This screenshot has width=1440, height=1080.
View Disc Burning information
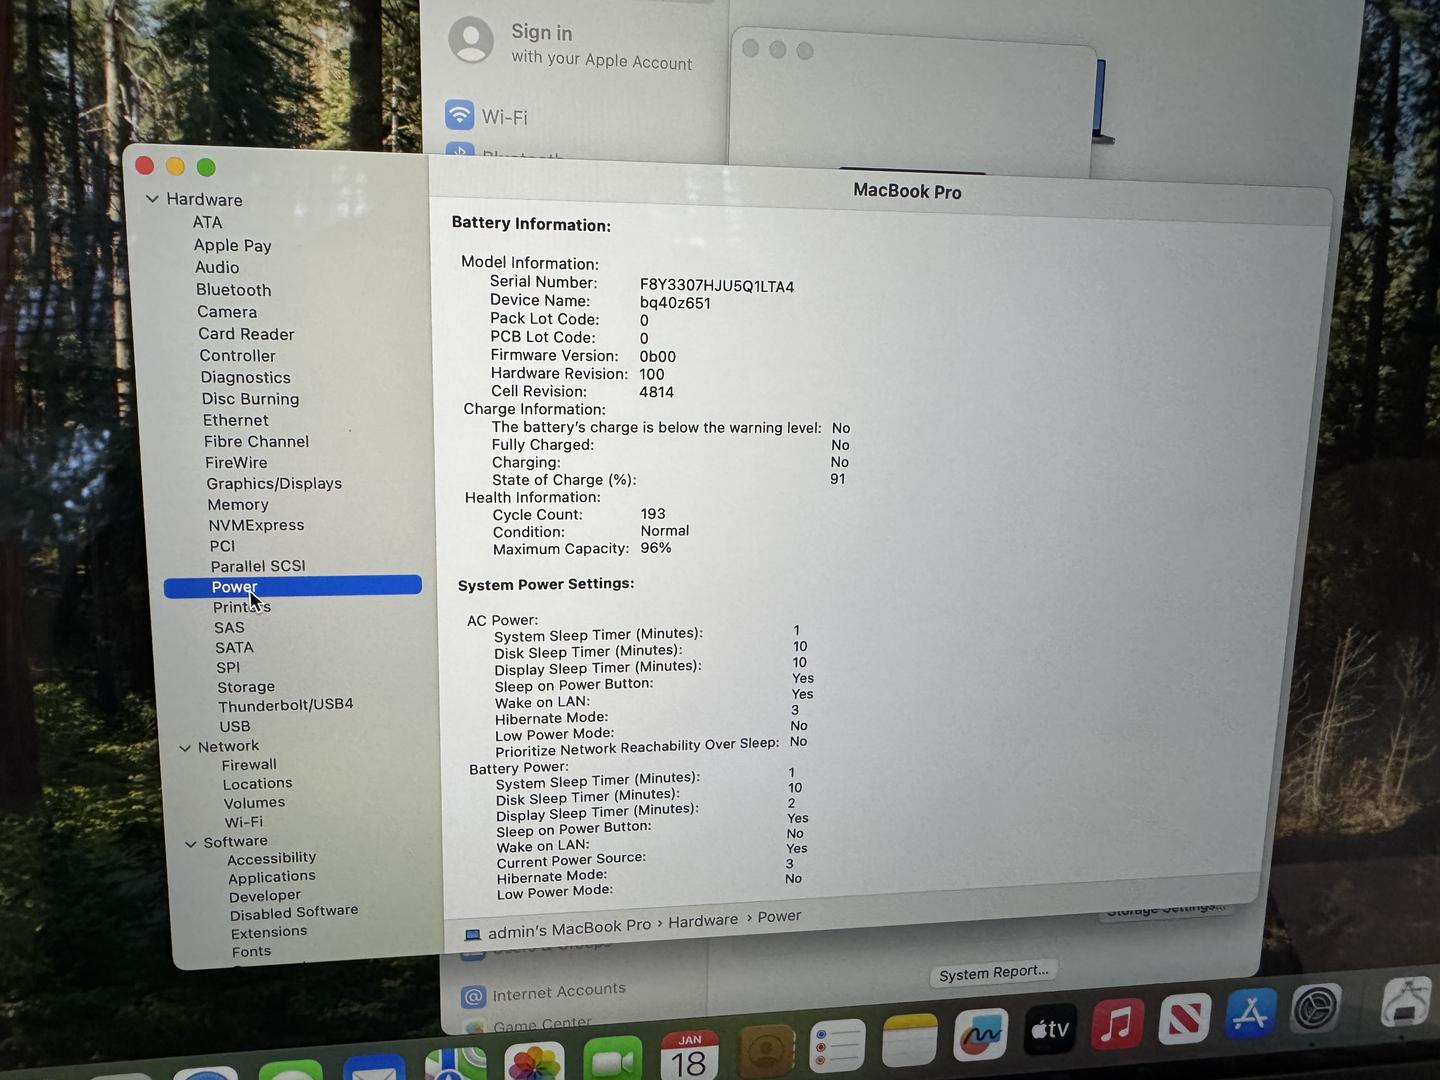251,399
